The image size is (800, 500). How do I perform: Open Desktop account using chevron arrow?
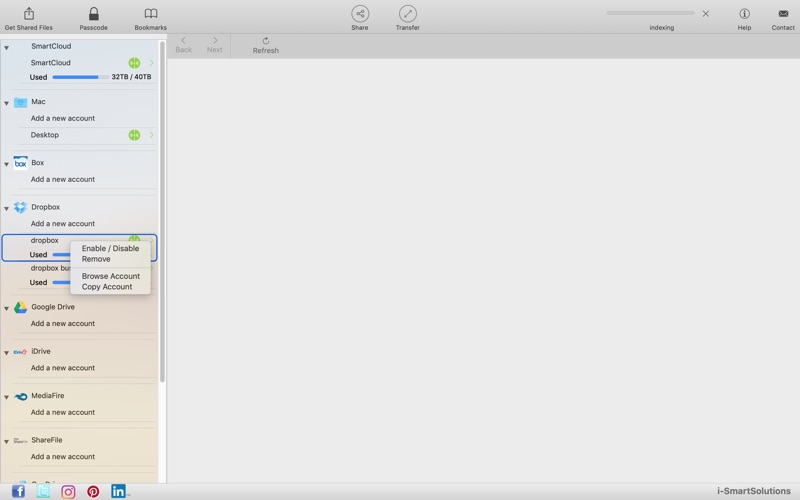(152, 135)
